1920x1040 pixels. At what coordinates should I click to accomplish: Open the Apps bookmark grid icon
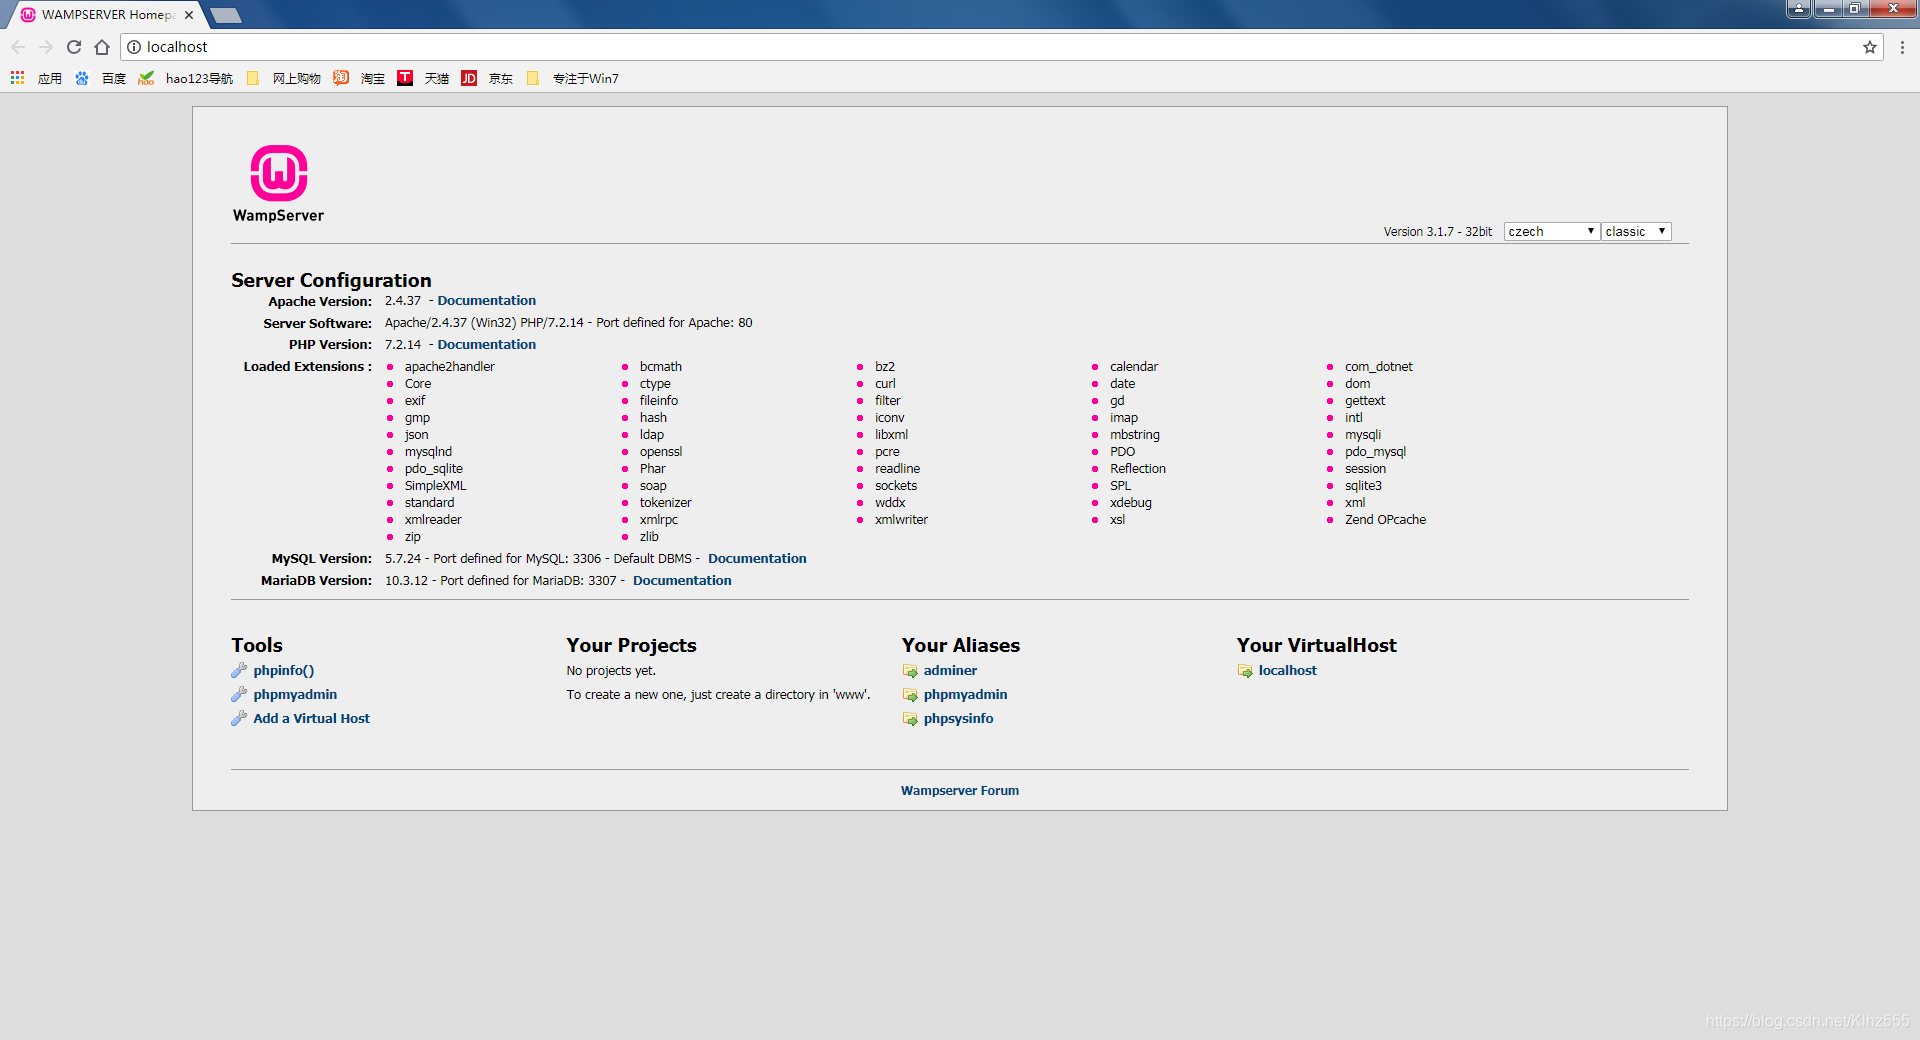17,78
